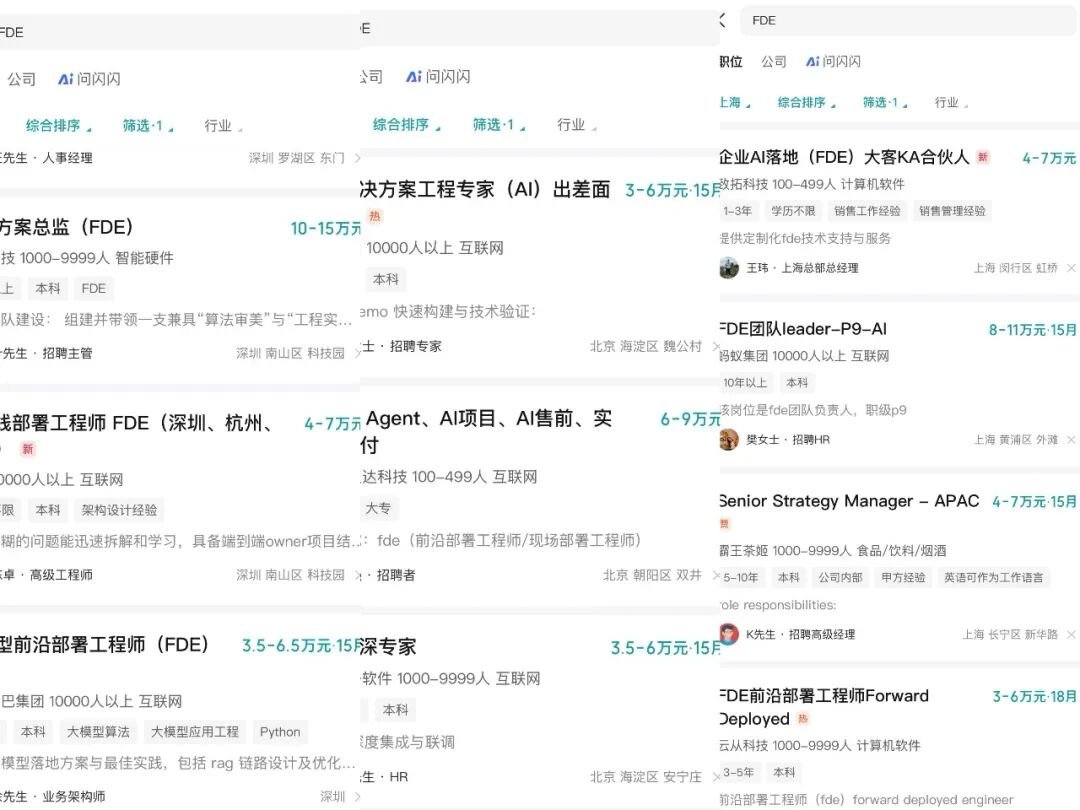Click 上海 黄浦区 外滩 location text

[1015, 439]
